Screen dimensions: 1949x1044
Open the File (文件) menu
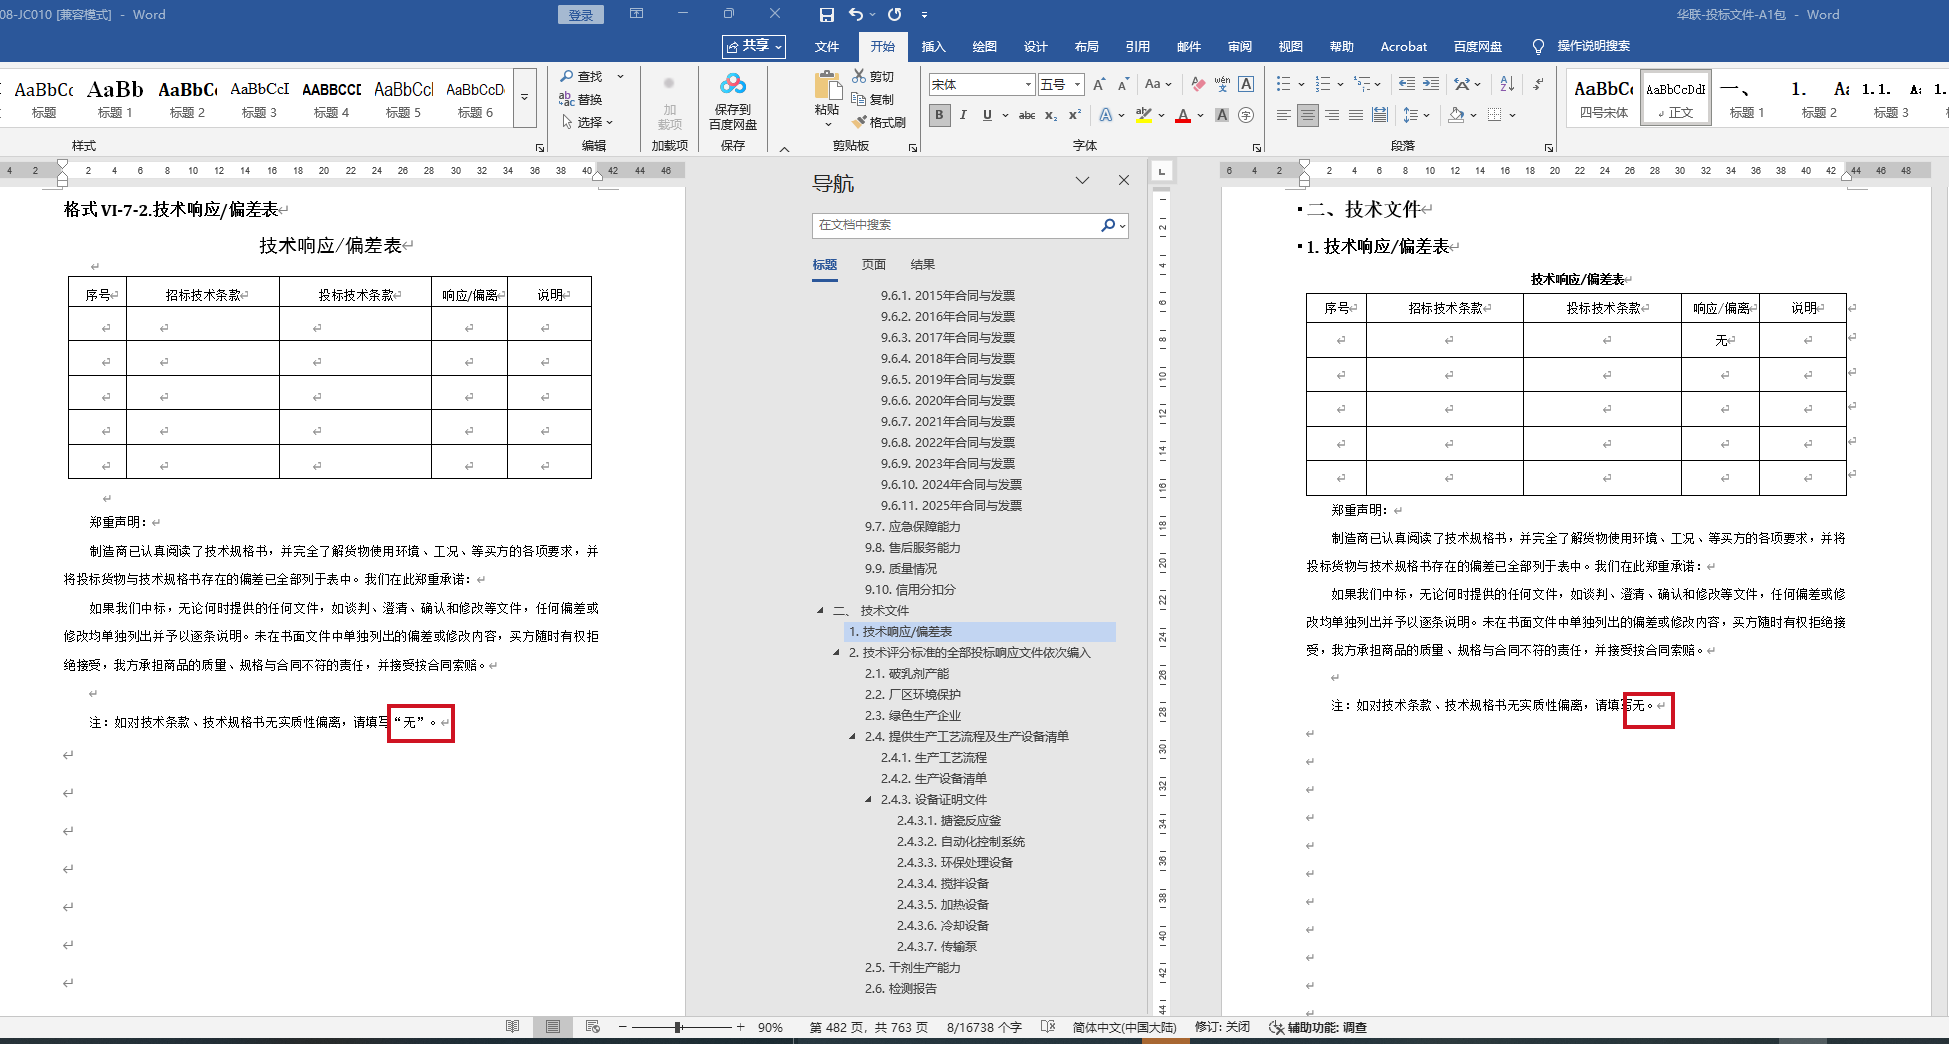827,46
